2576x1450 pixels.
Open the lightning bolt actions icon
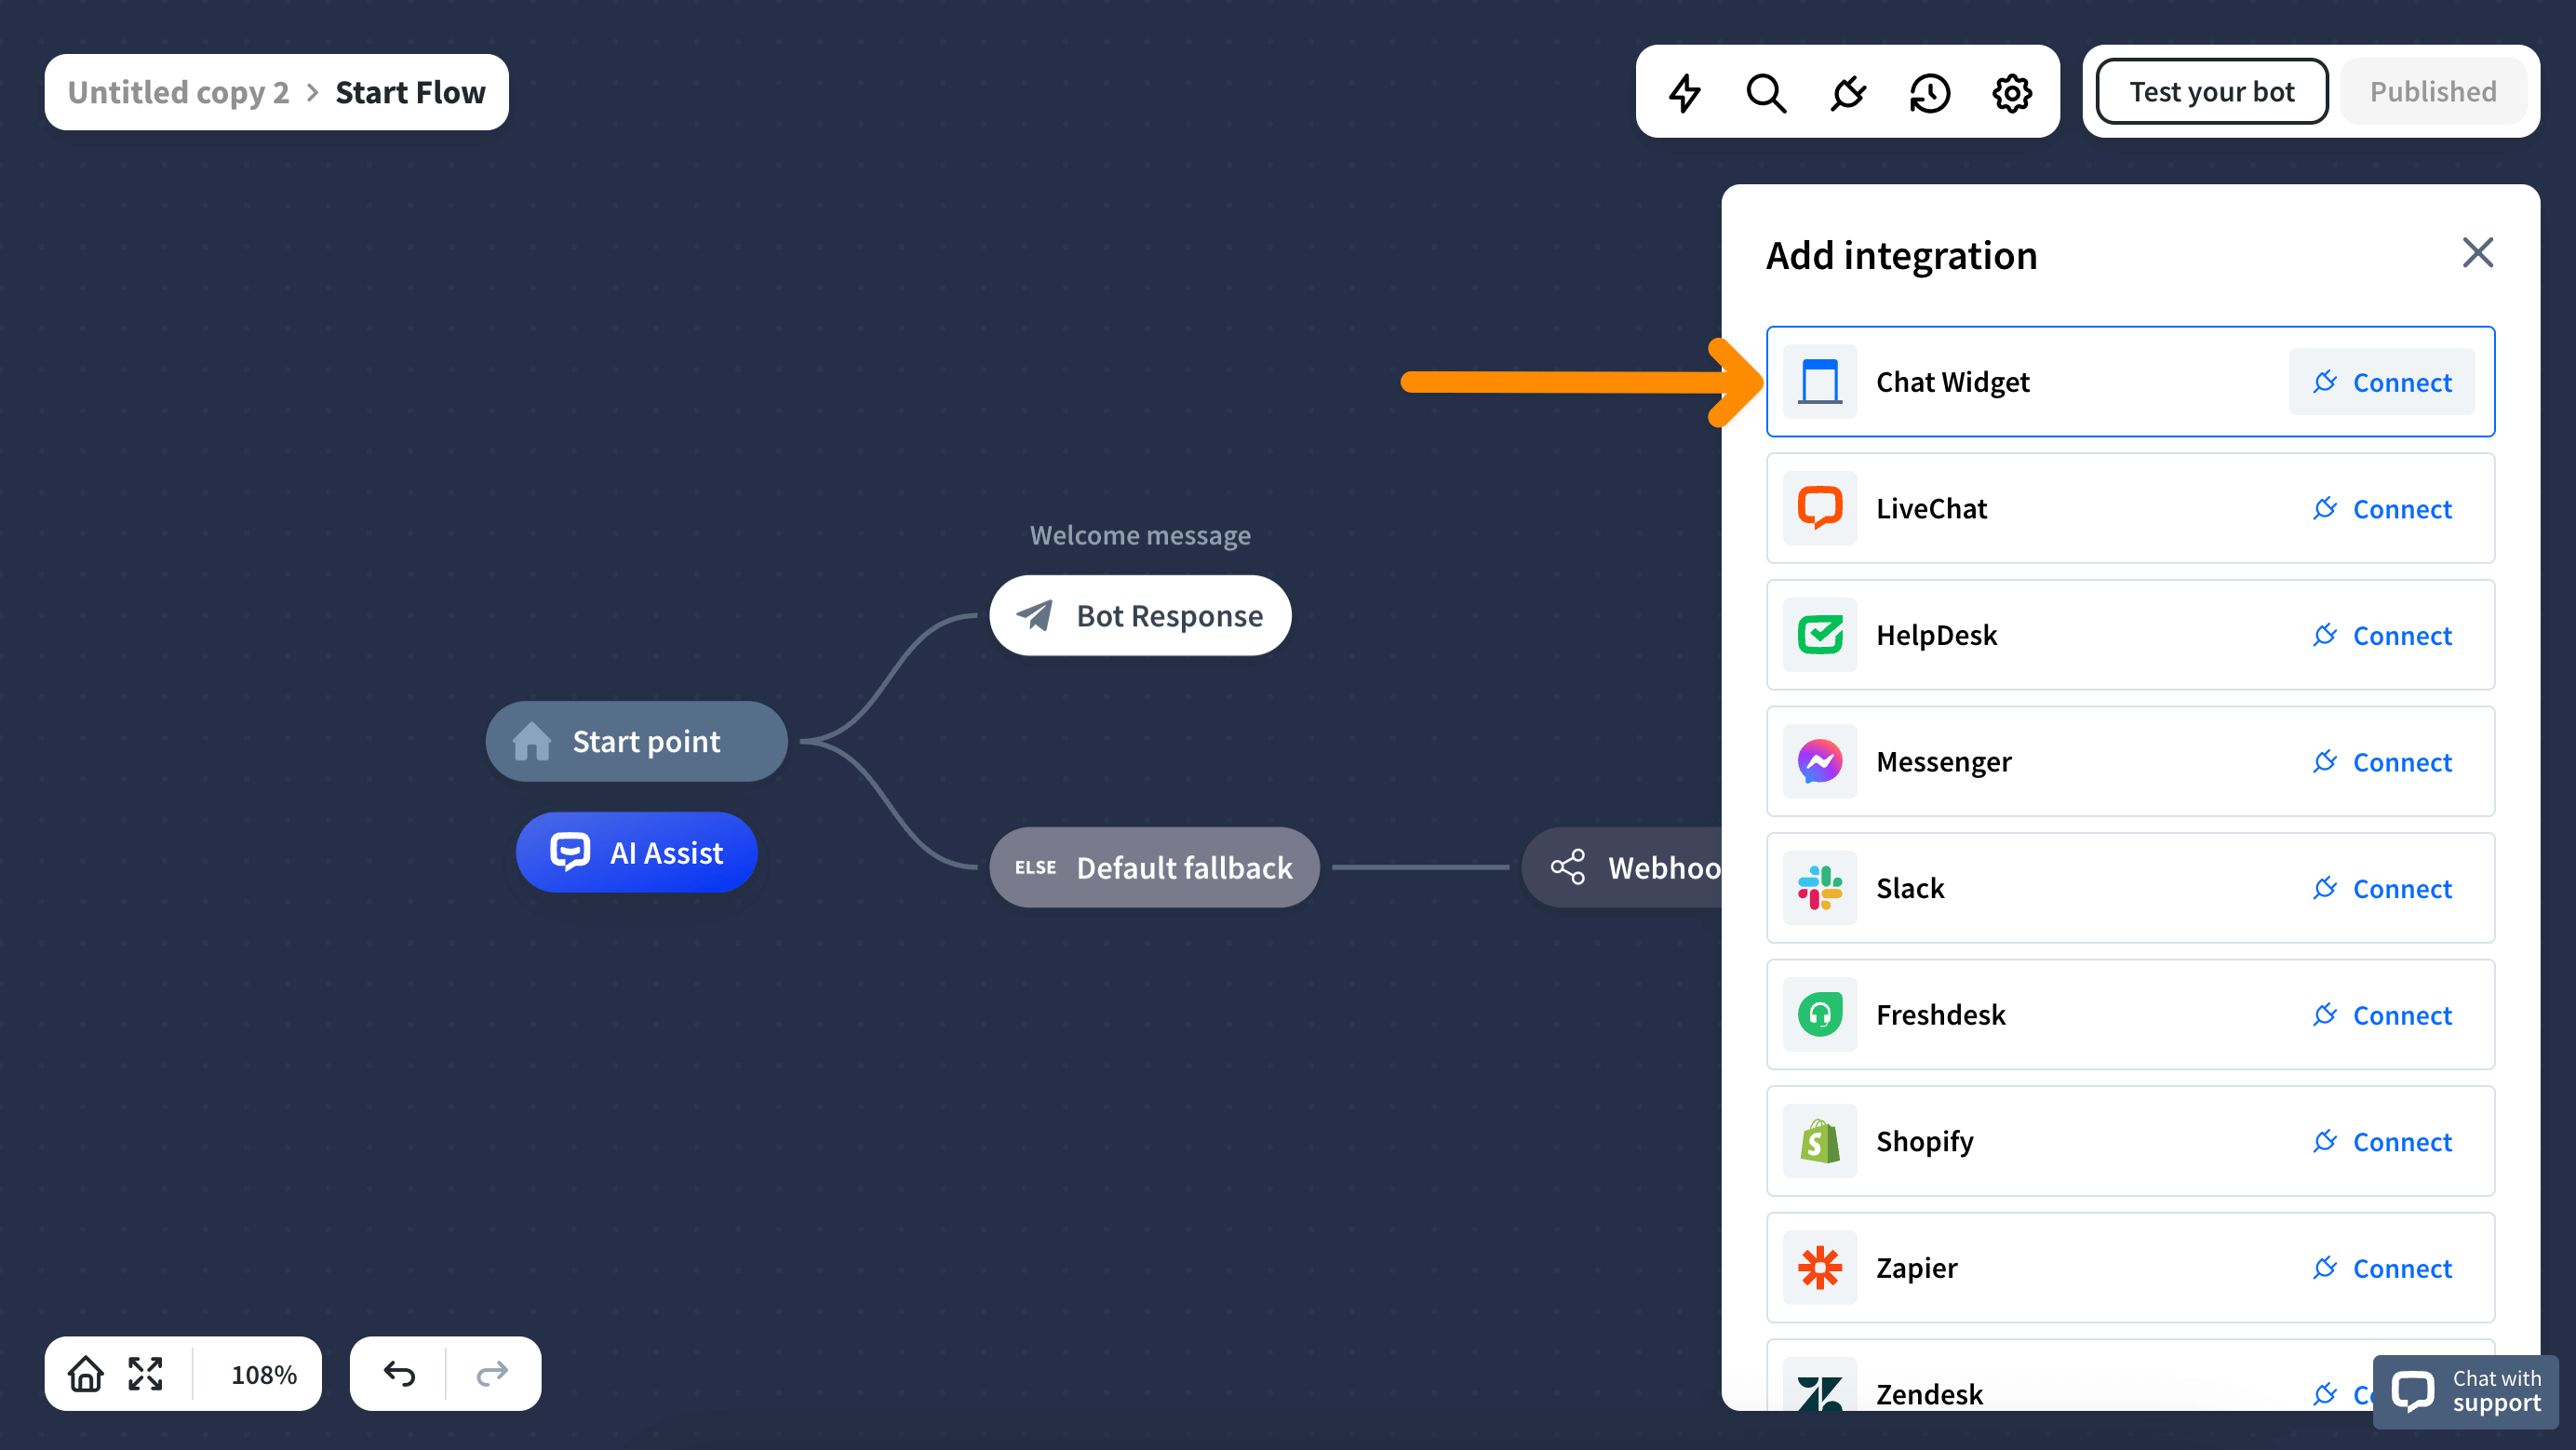[x=1685, y=92]
